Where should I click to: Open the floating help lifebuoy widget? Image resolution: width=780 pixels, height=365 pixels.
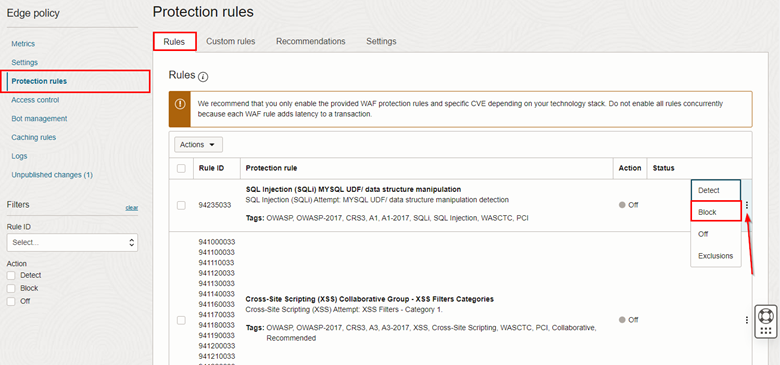tap(766, 315)
